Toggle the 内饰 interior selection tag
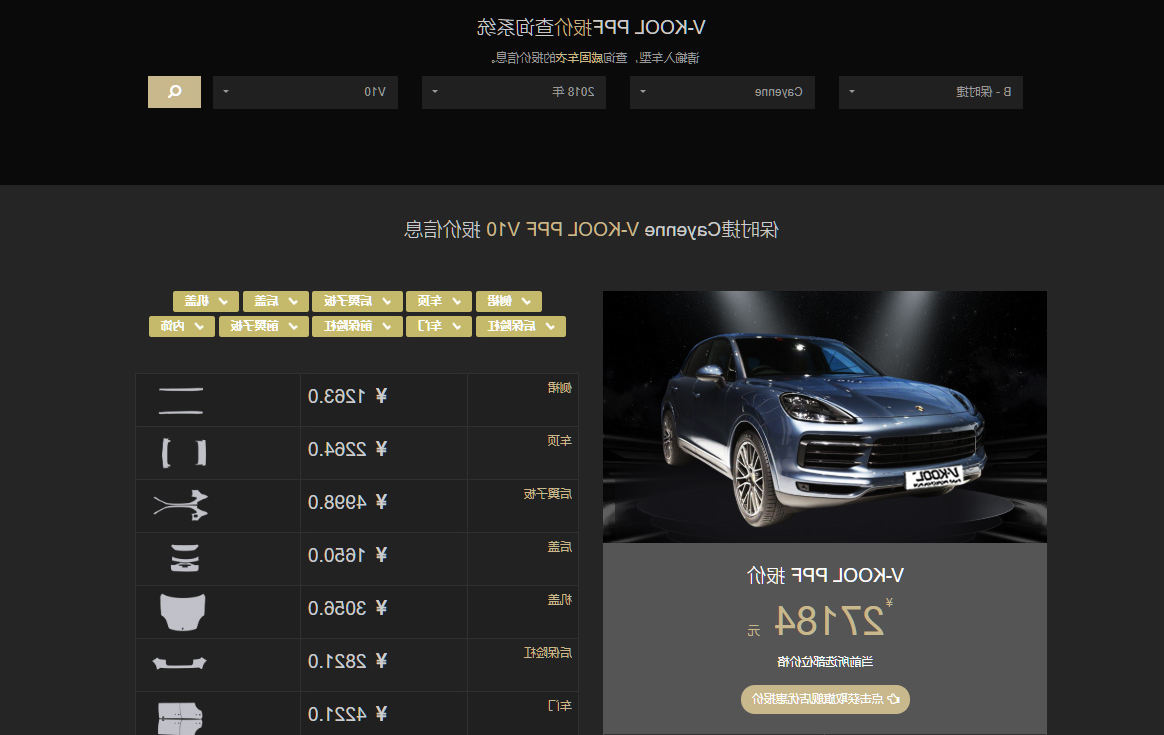This screenshot has height=735, width=1164. (182, 326)
